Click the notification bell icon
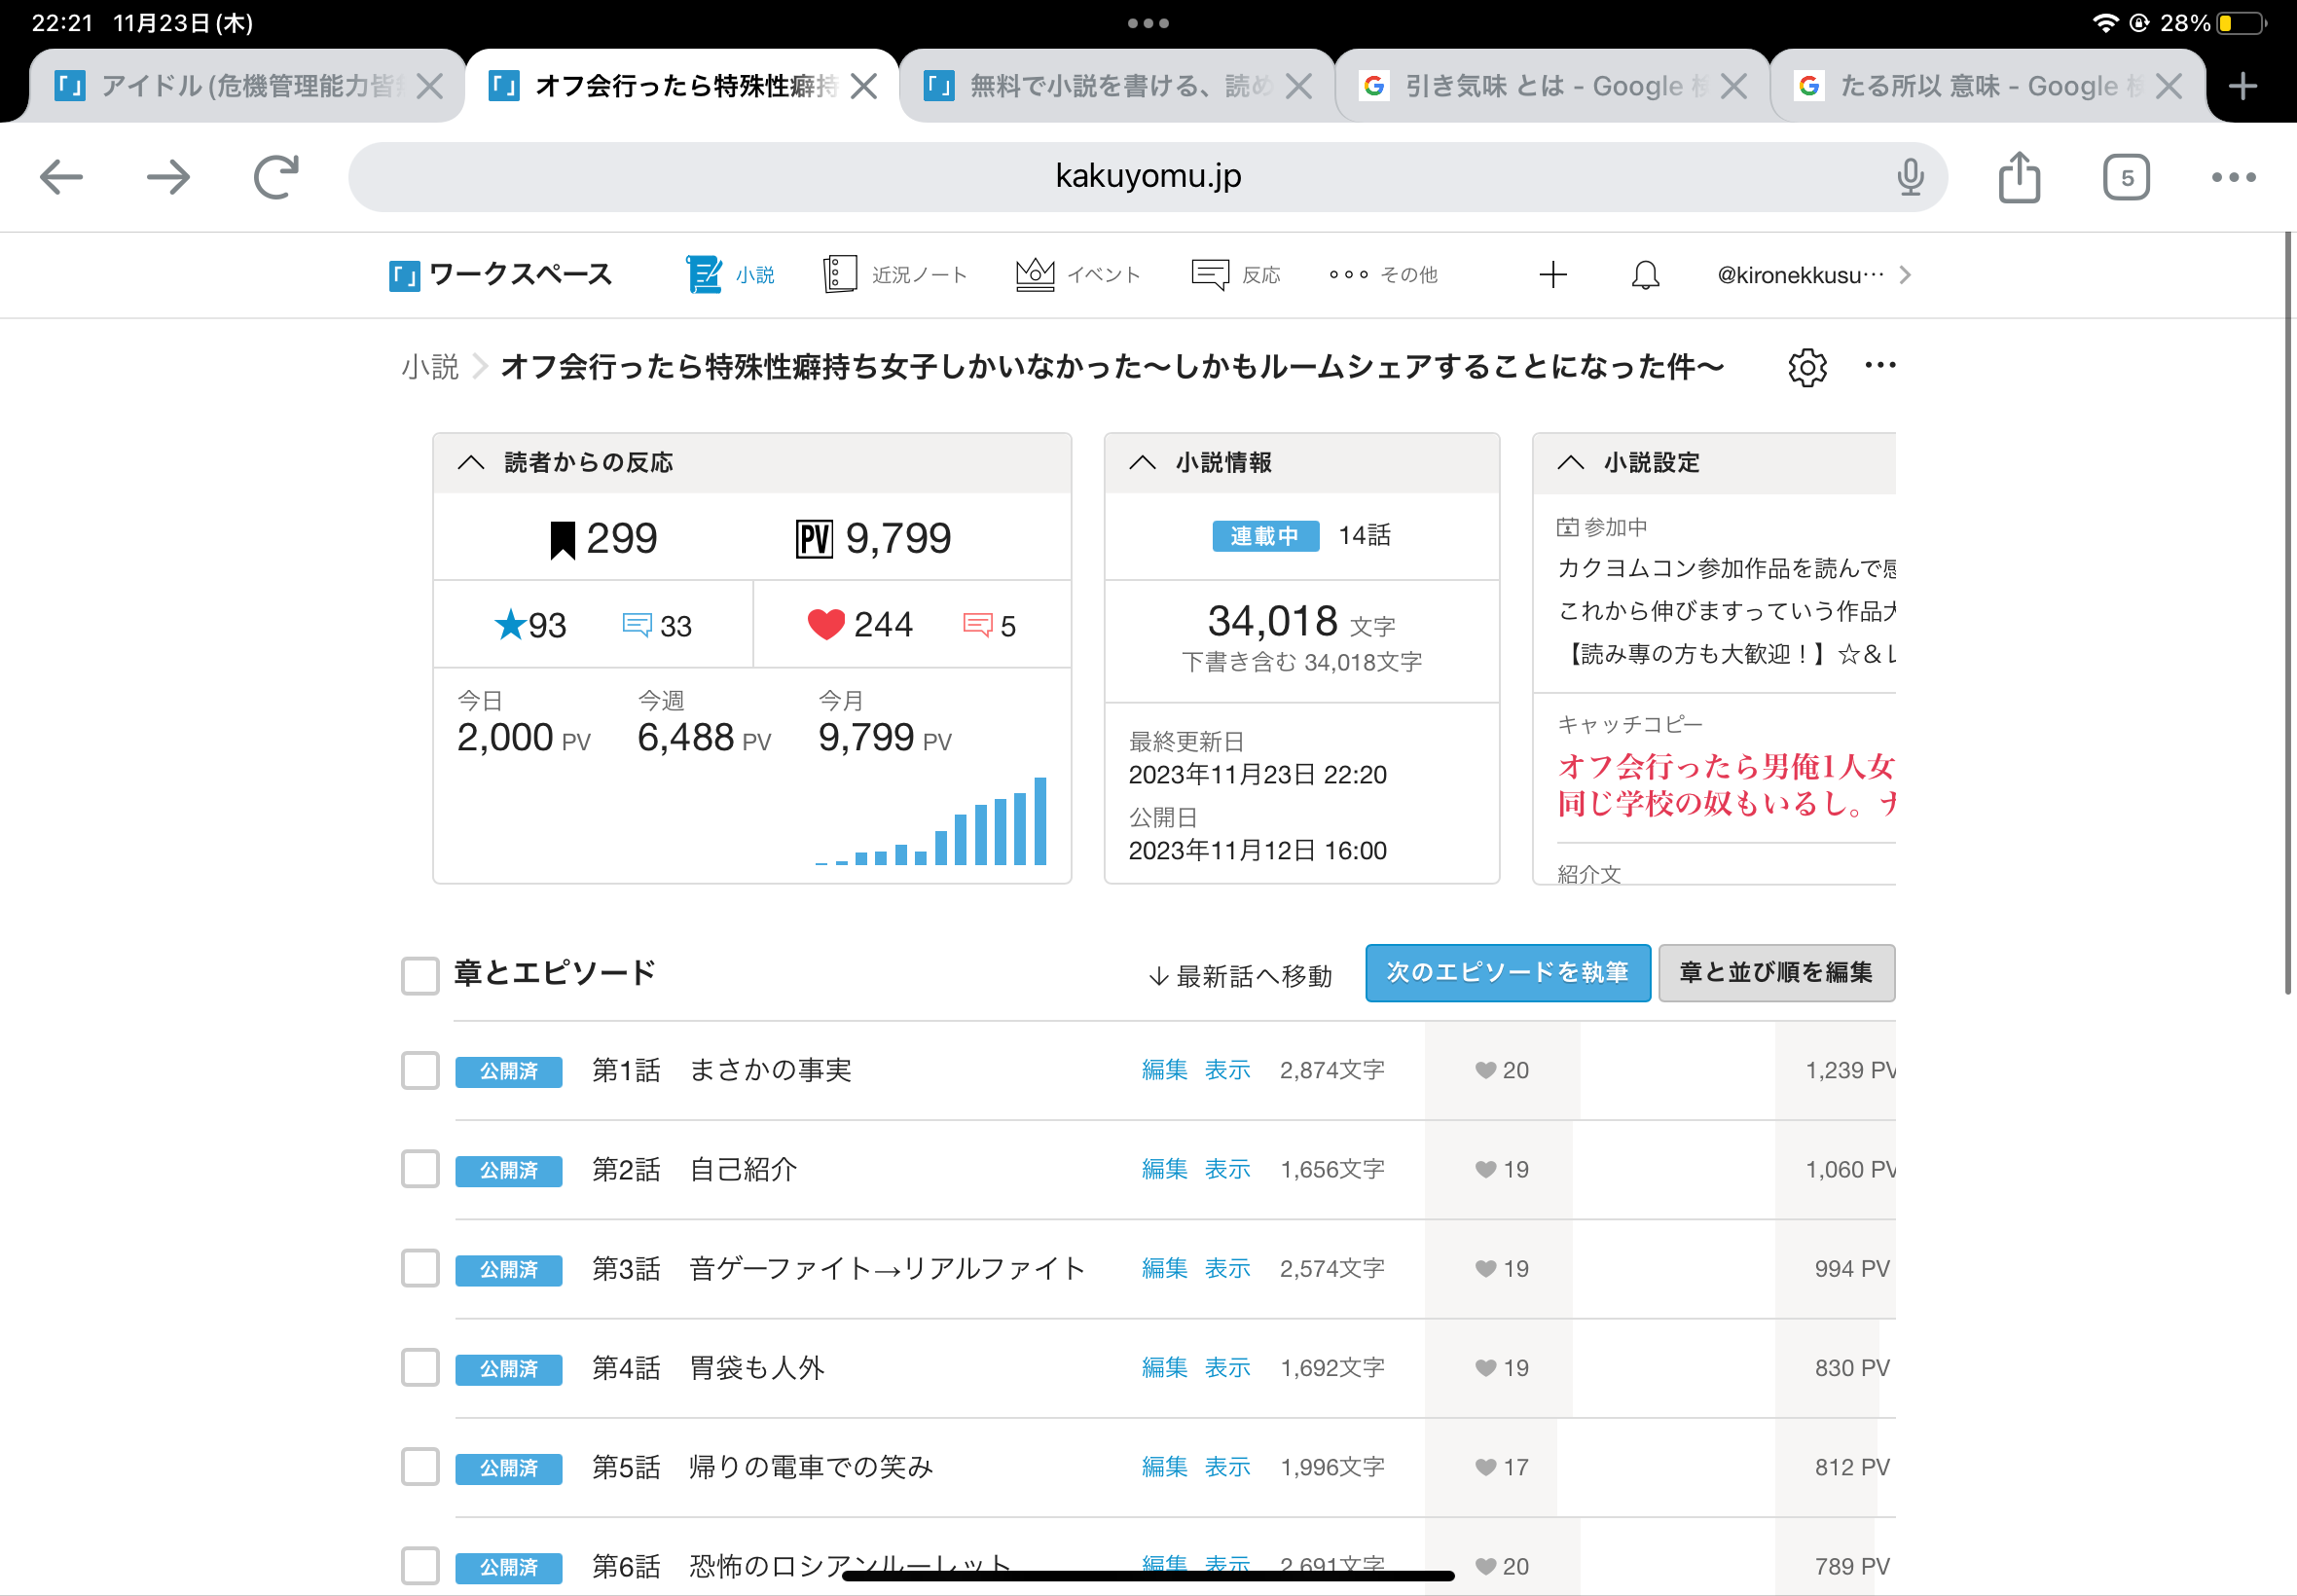Image resolution: width=2297 pixels, height=1596 pixels. 1645,275
